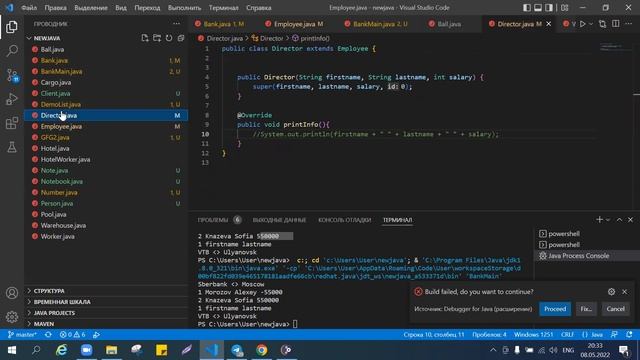
Task: Create new folder in NEWJAVA explorer
Action: point(157,38)
